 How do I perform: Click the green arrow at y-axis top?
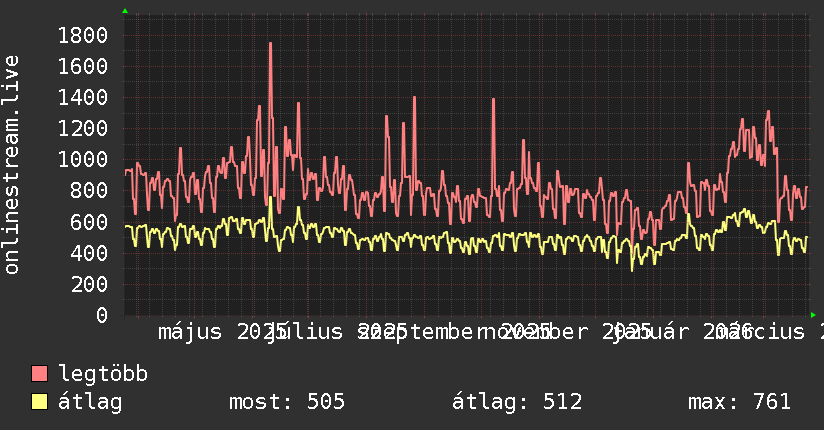tap(125, 11)
